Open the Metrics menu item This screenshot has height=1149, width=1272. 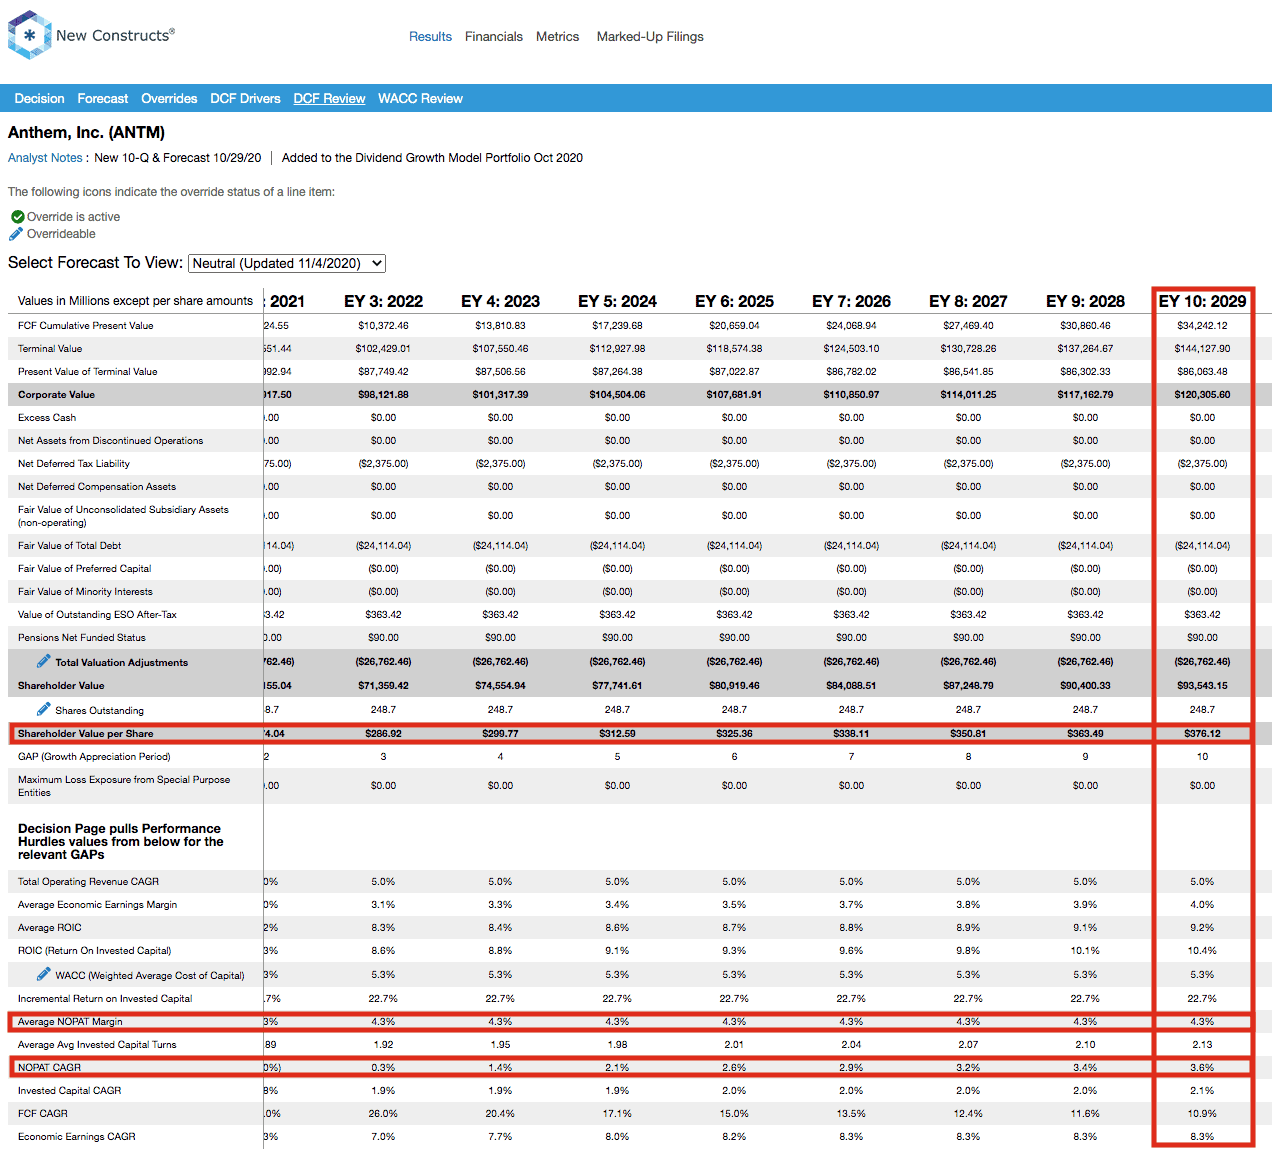[558, 37]
